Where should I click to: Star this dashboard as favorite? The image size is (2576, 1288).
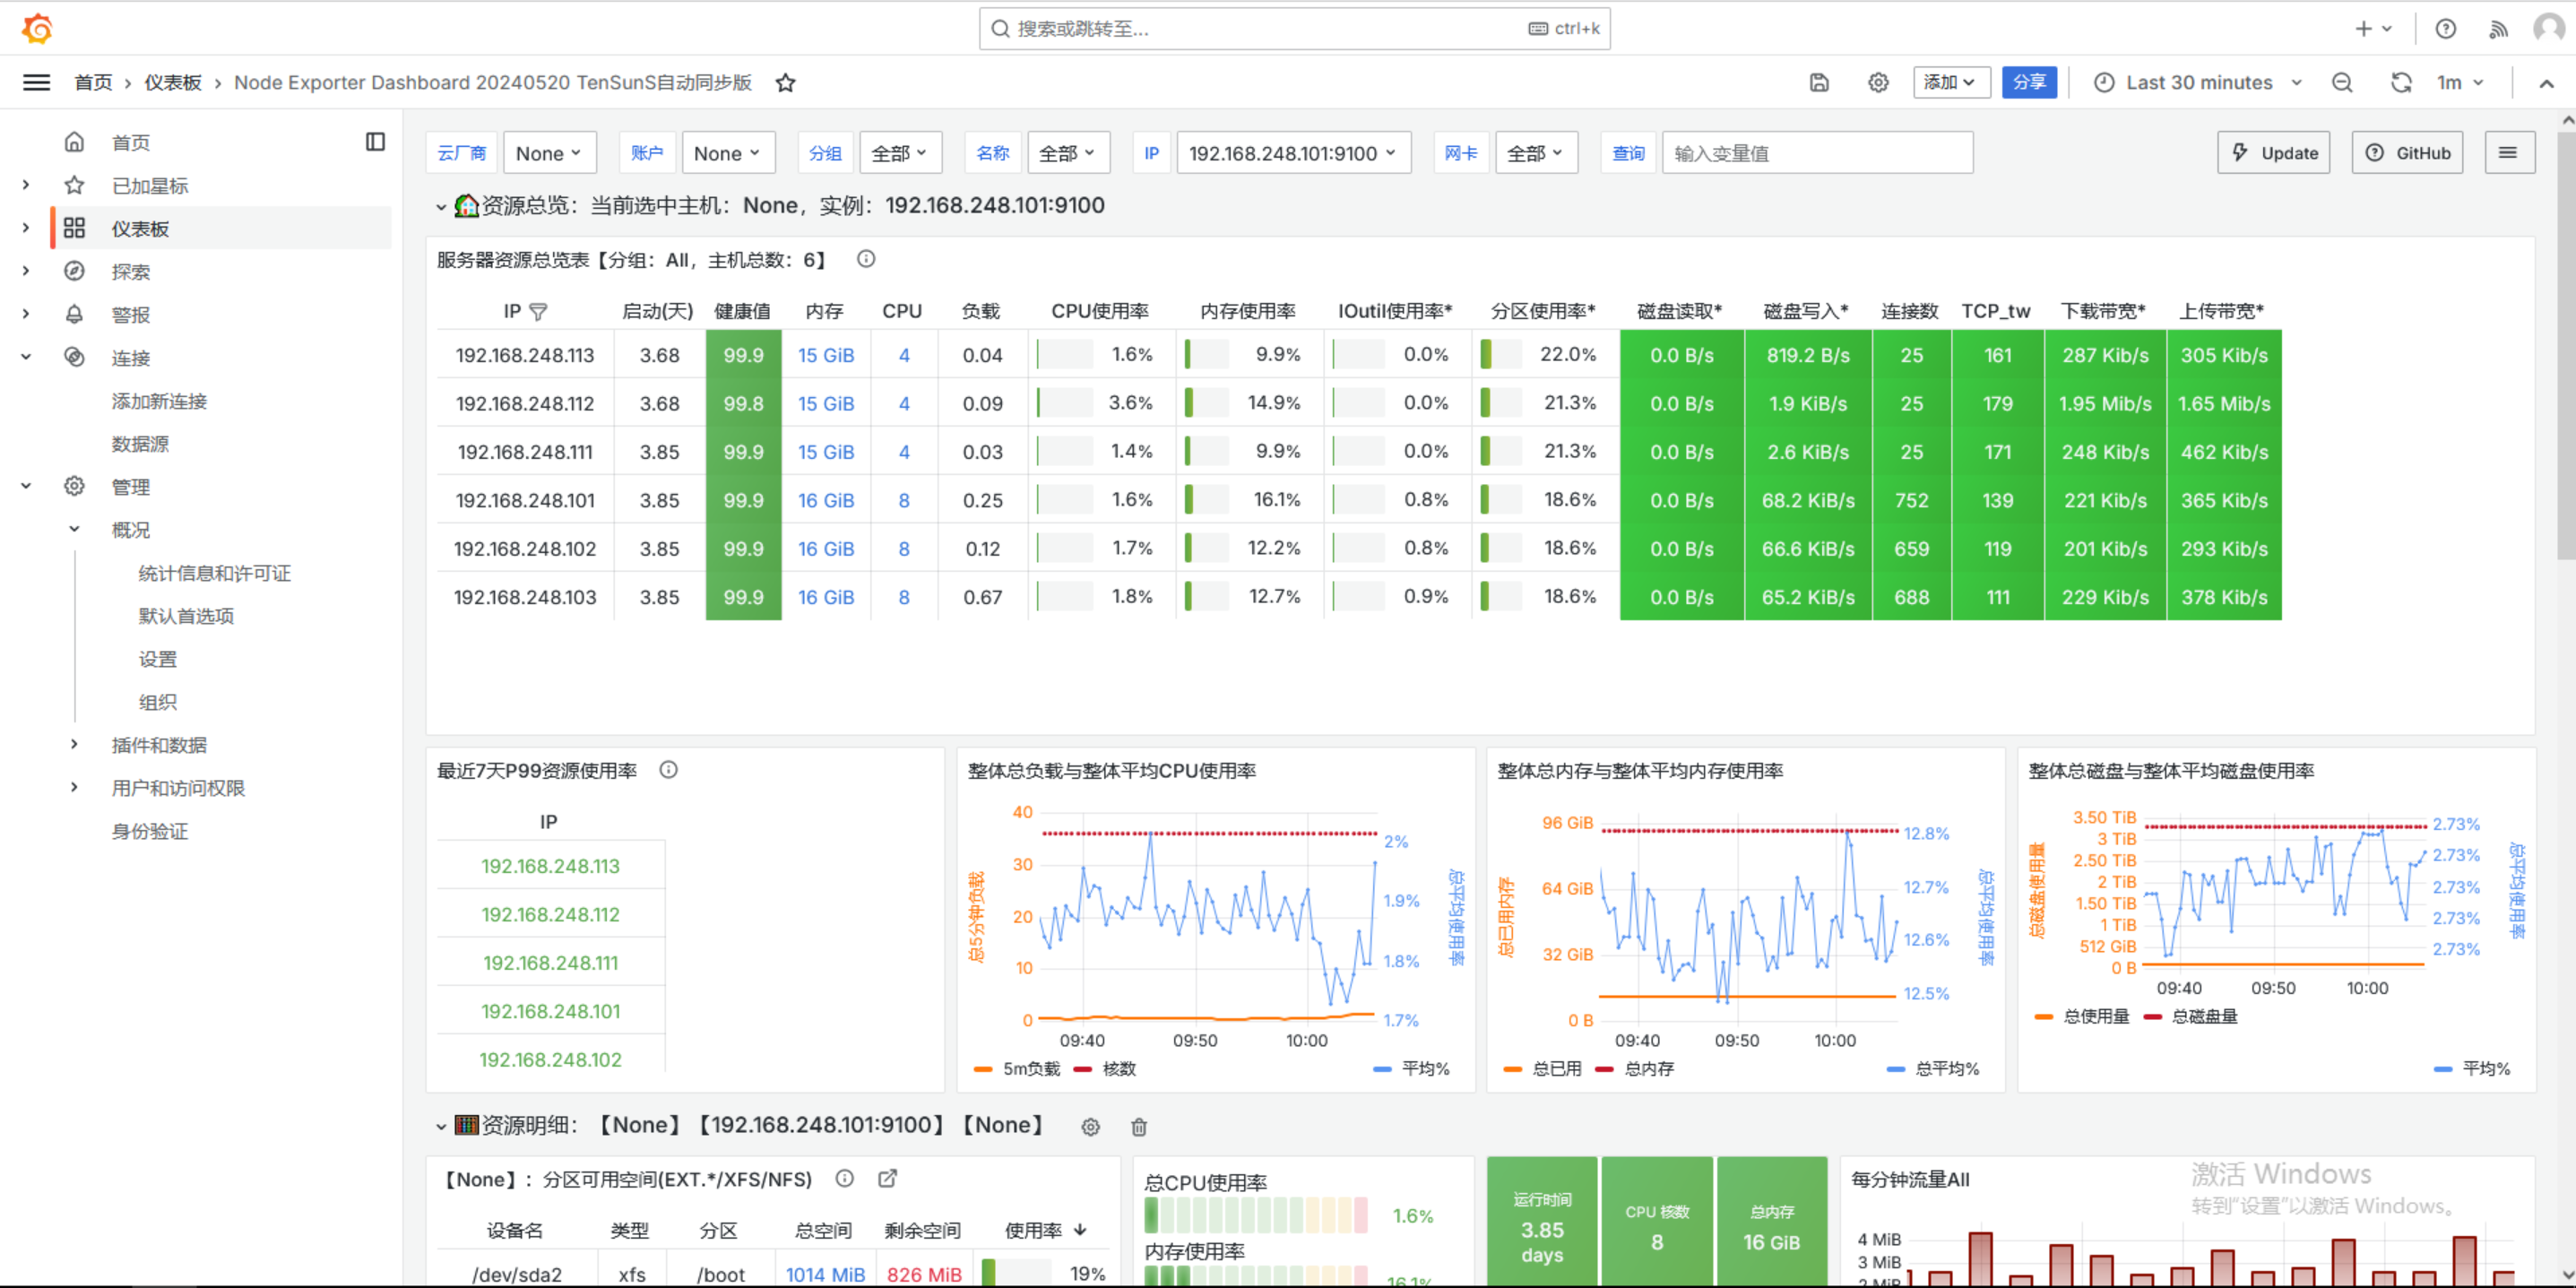click(x=785, y=83)
